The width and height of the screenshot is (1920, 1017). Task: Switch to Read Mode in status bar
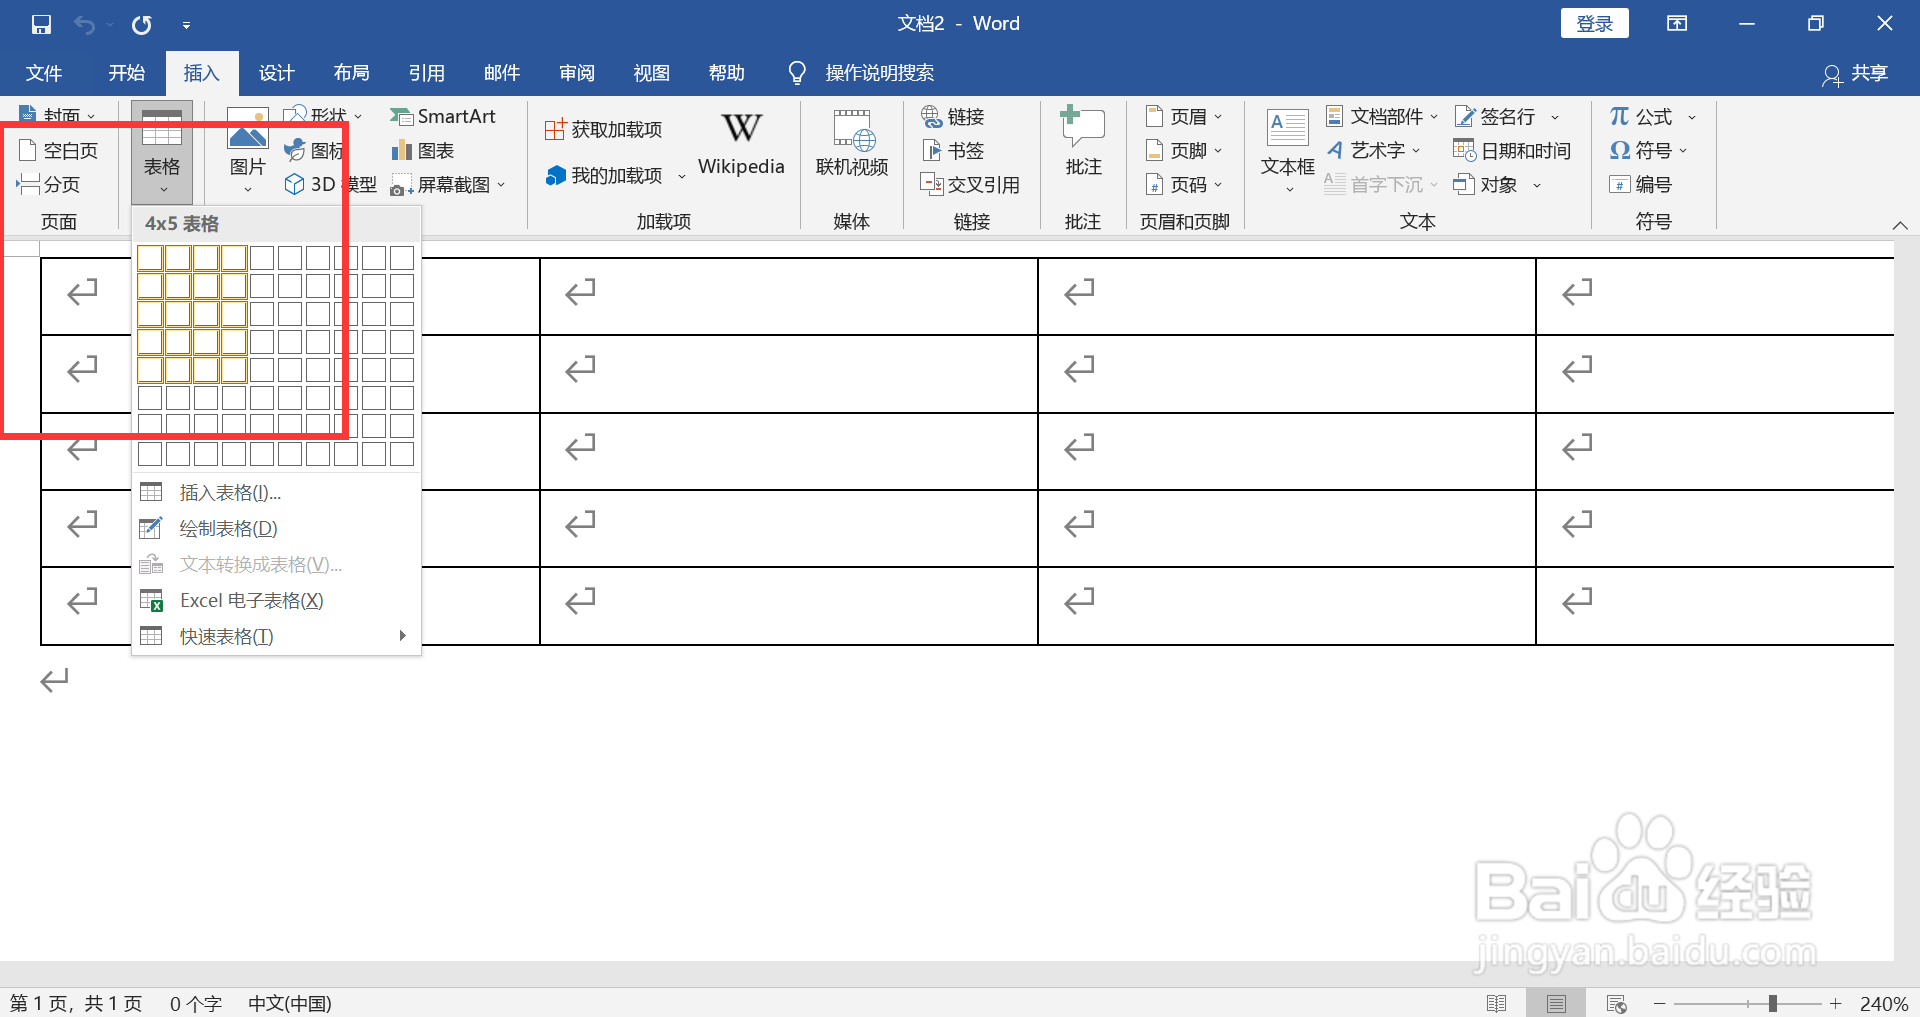coord(1499,1003)
